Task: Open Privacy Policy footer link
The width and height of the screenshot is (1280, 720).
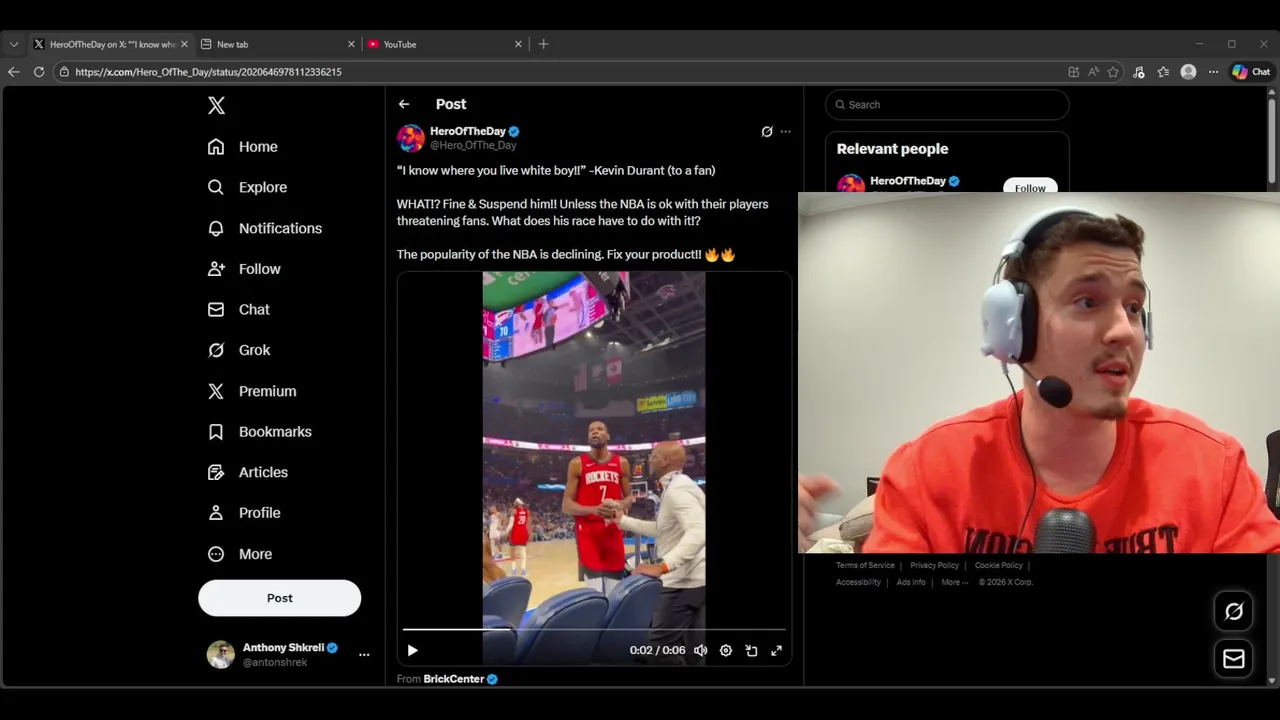Action: coord(934,566)
